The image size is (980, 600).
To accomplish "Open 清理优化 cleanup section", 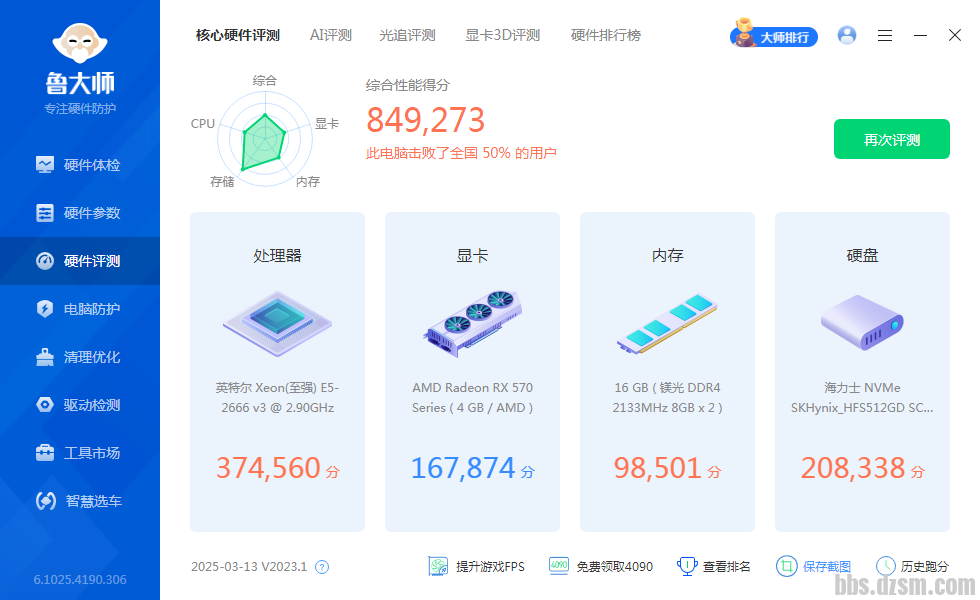I will (80, 357).
